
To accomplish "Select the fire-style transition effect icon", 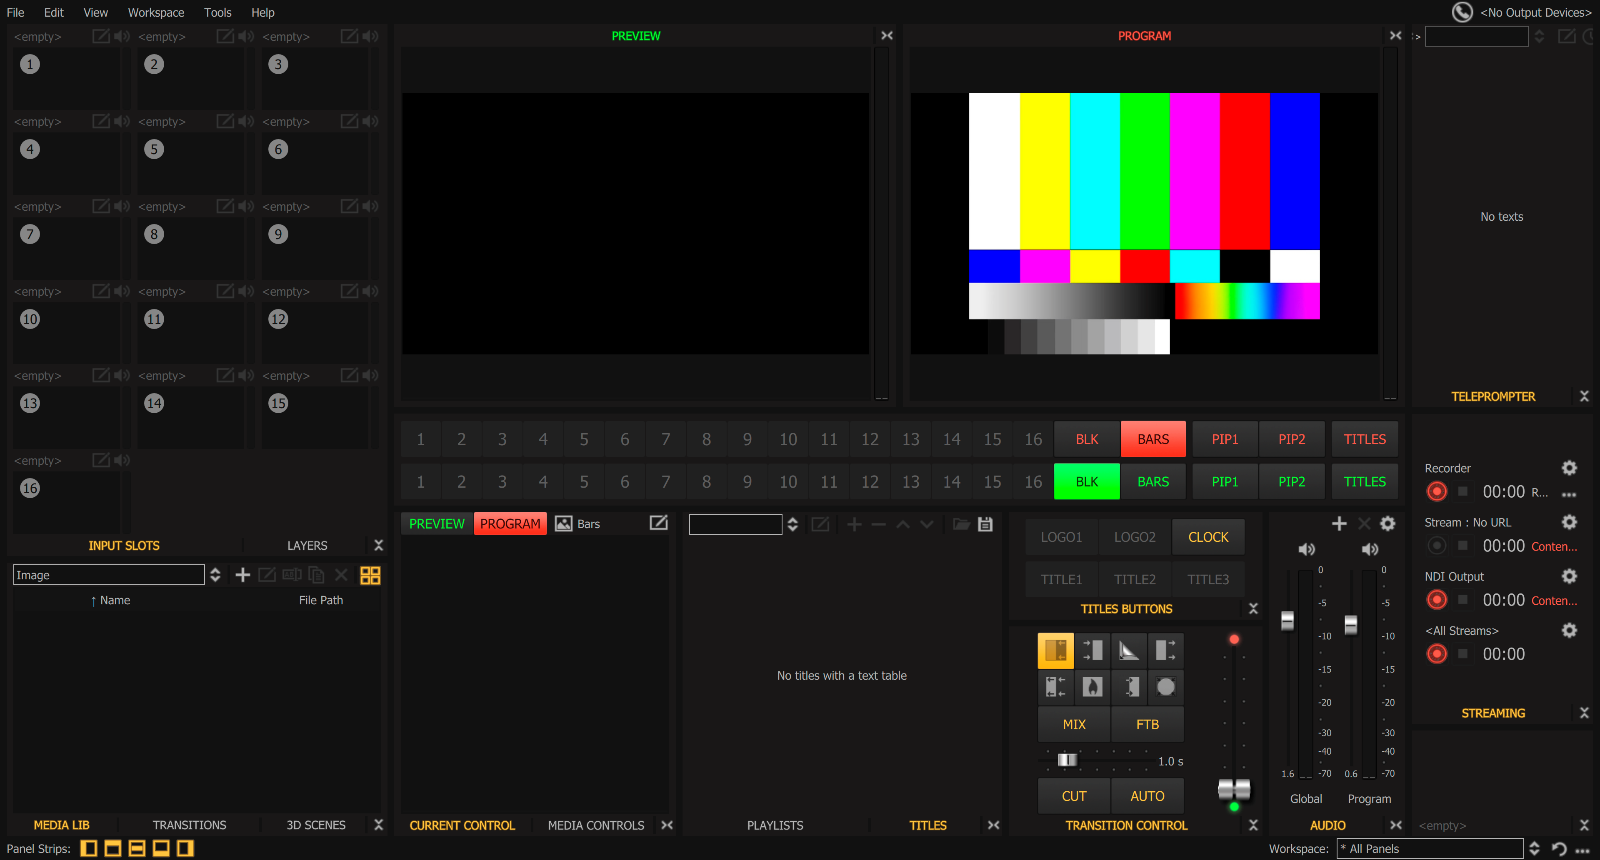I will 1092,687.
